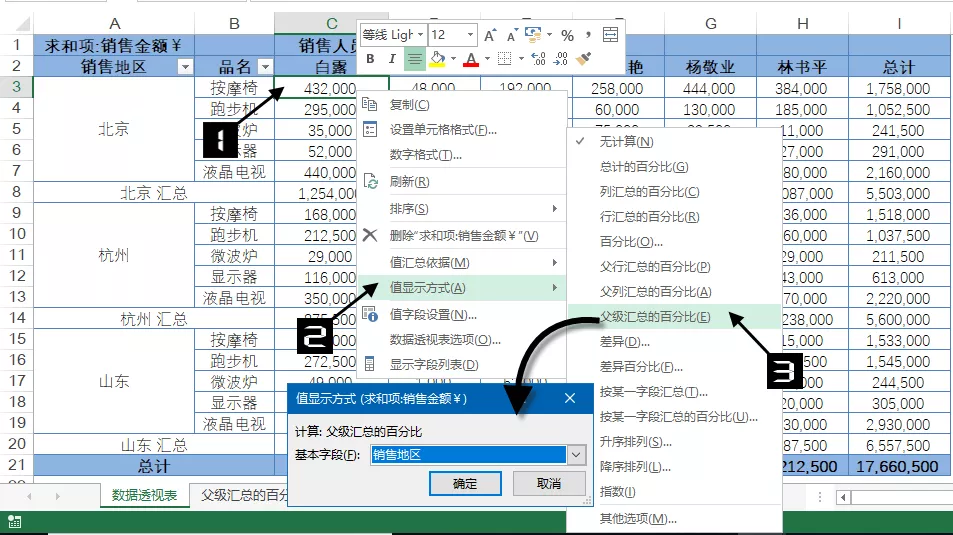Select 指数 option
The height and width of the screenshot is (535, 953).
(674, 491)
